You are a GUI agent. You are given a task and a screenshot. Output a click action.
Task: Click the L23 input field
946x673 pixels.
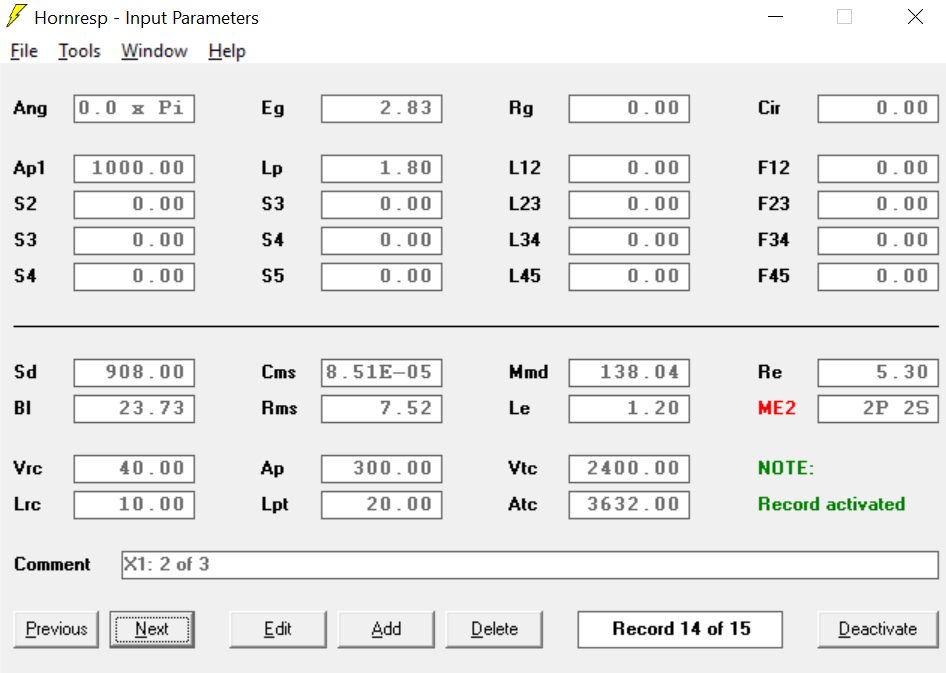629,204
